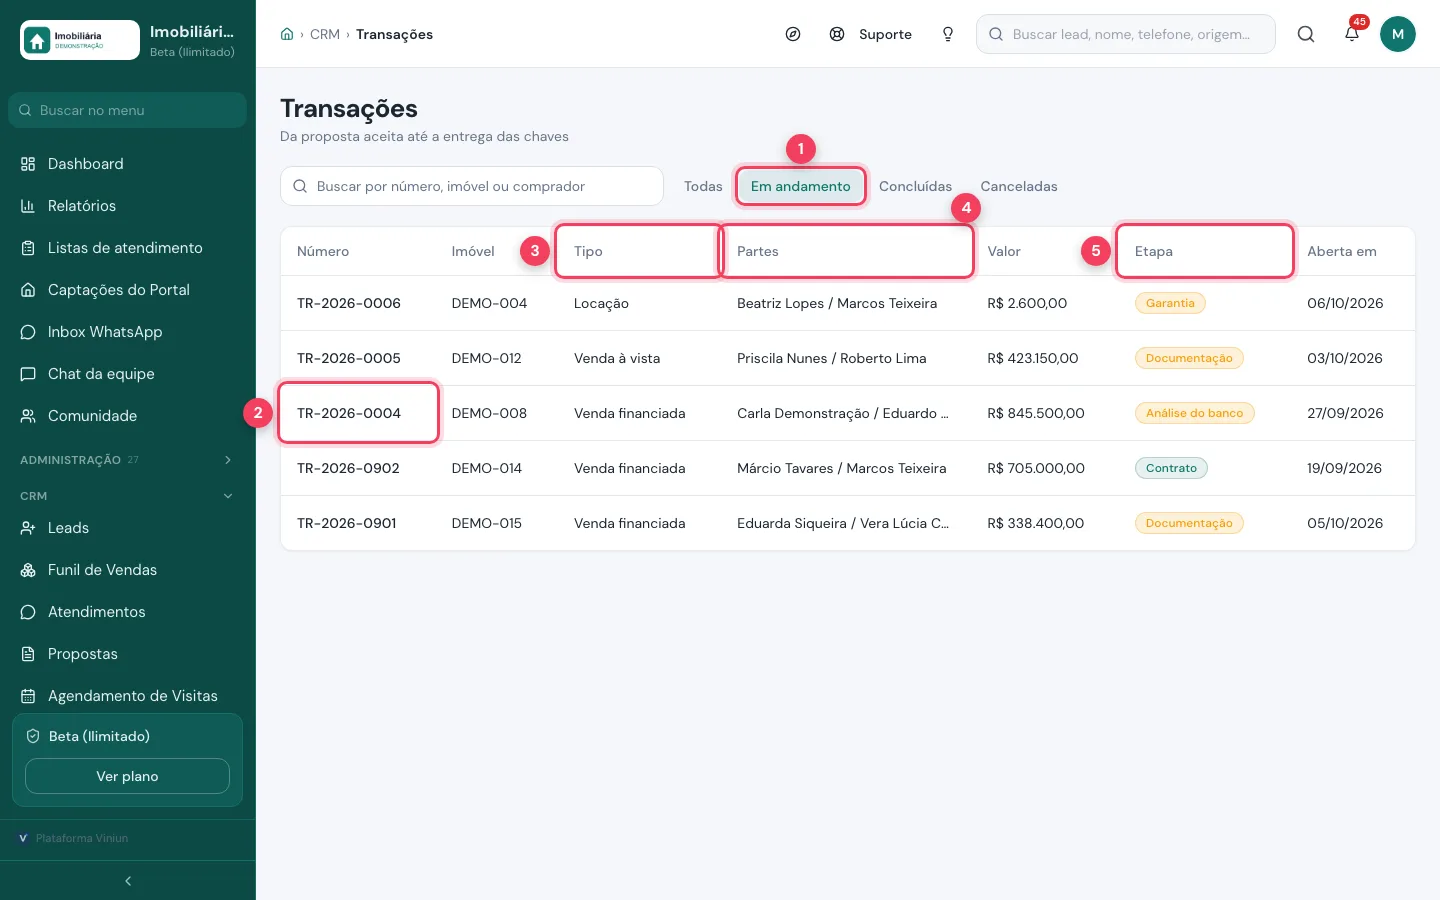Click the Dashboard grid icon
The image size is (1440, 900).
28,164
